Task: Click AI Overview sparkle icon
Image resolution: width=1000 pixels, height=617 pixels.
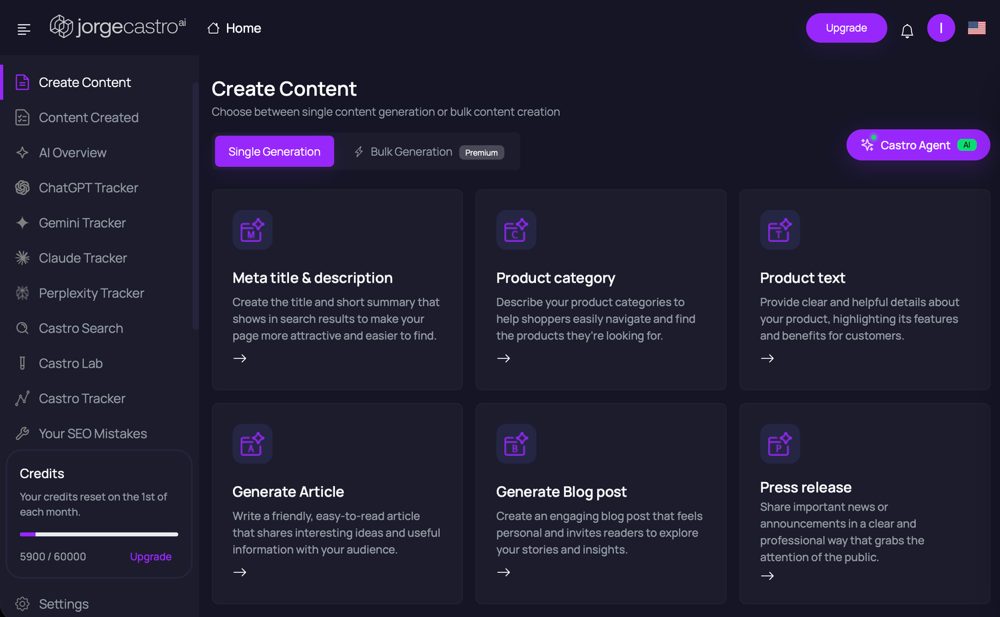Action: (x=22, y=152)
